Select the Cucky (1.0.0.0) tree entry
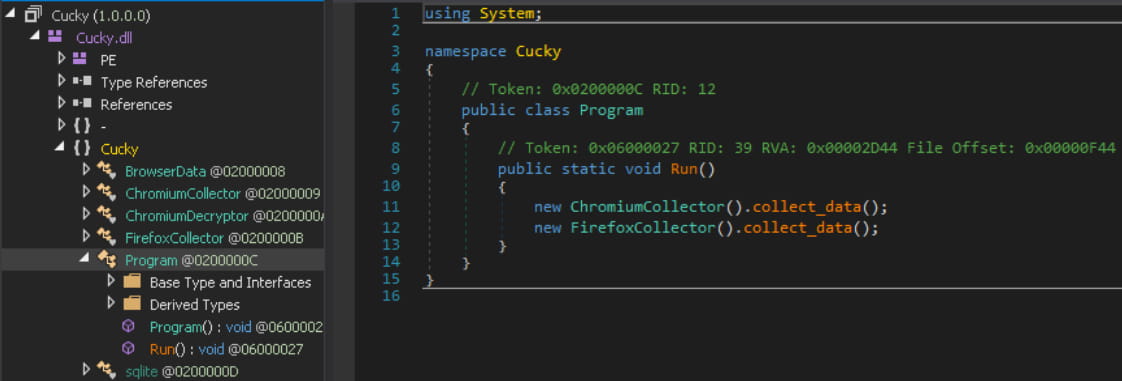This screenshot has width=1122, height=381. (x=101, y=15)
